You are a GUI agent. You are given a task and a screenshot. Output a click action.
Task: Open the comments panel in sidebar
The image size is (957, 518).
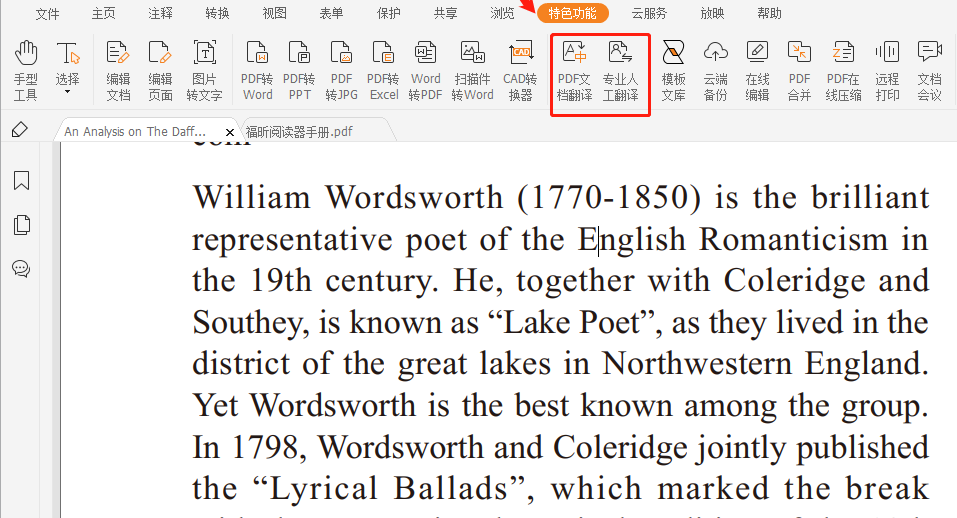pyautogui.click(x=21, y=268)
